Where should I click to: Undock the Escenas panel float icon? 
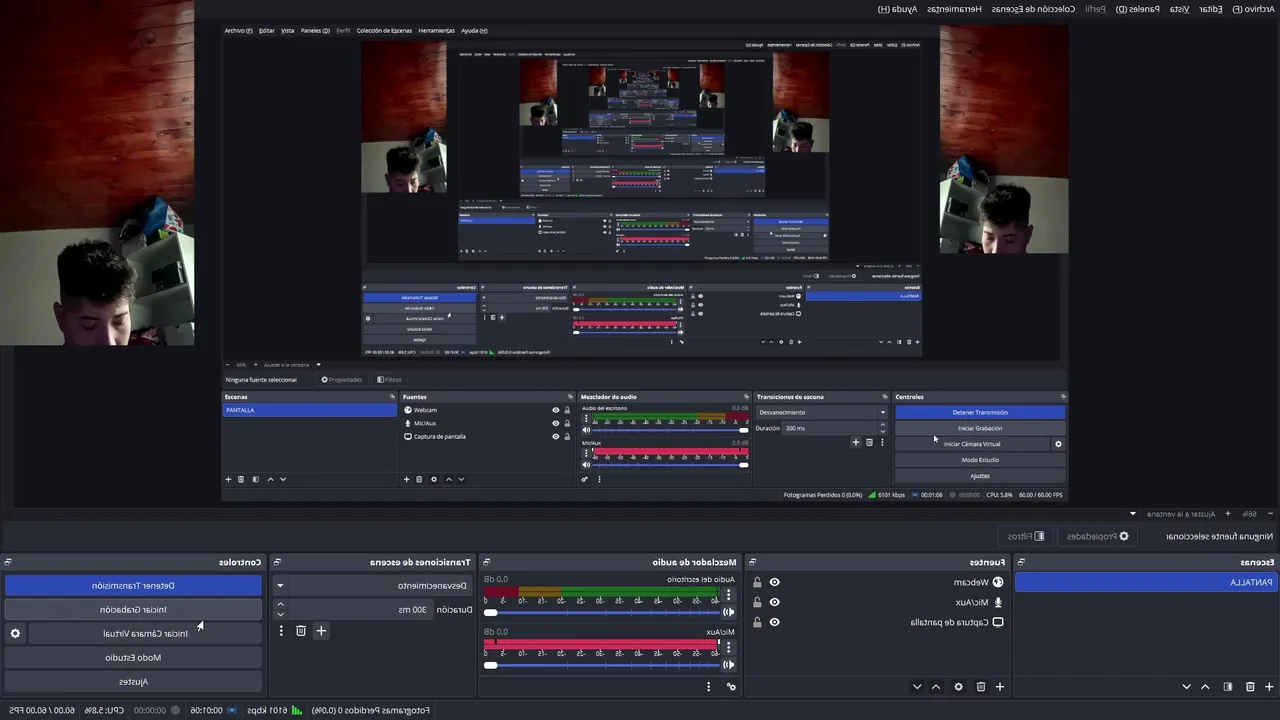[x=1021, y=562]
